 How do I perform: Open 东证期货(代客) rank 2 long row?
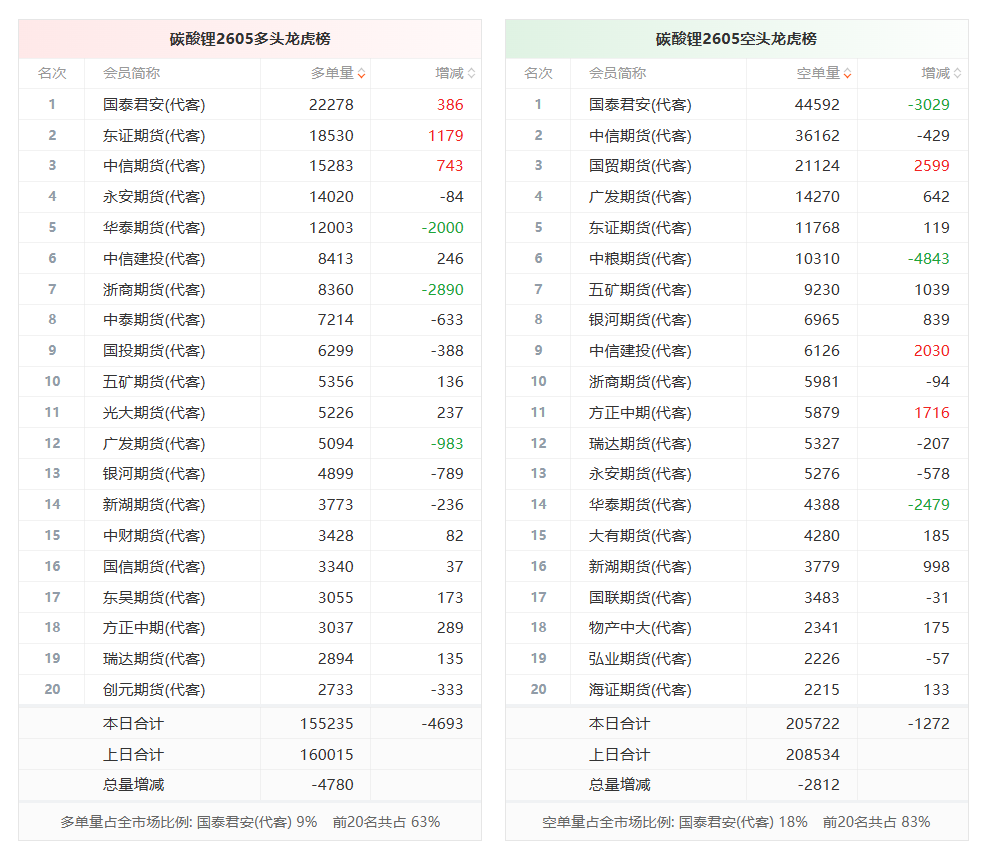click(x=250, y=135)
